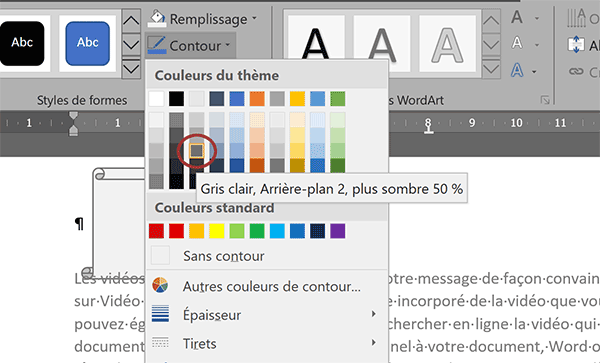The width and height of the screenshot is (600, 363).
Task: Pick the dark navy standard color swatch
Action: coord(318,231)
